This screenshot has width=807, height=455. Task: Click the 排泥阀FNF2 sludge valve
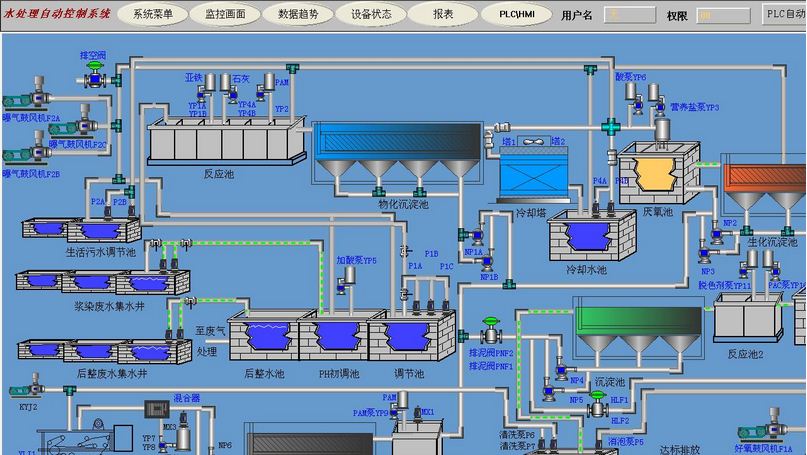(x=490, y=334)
